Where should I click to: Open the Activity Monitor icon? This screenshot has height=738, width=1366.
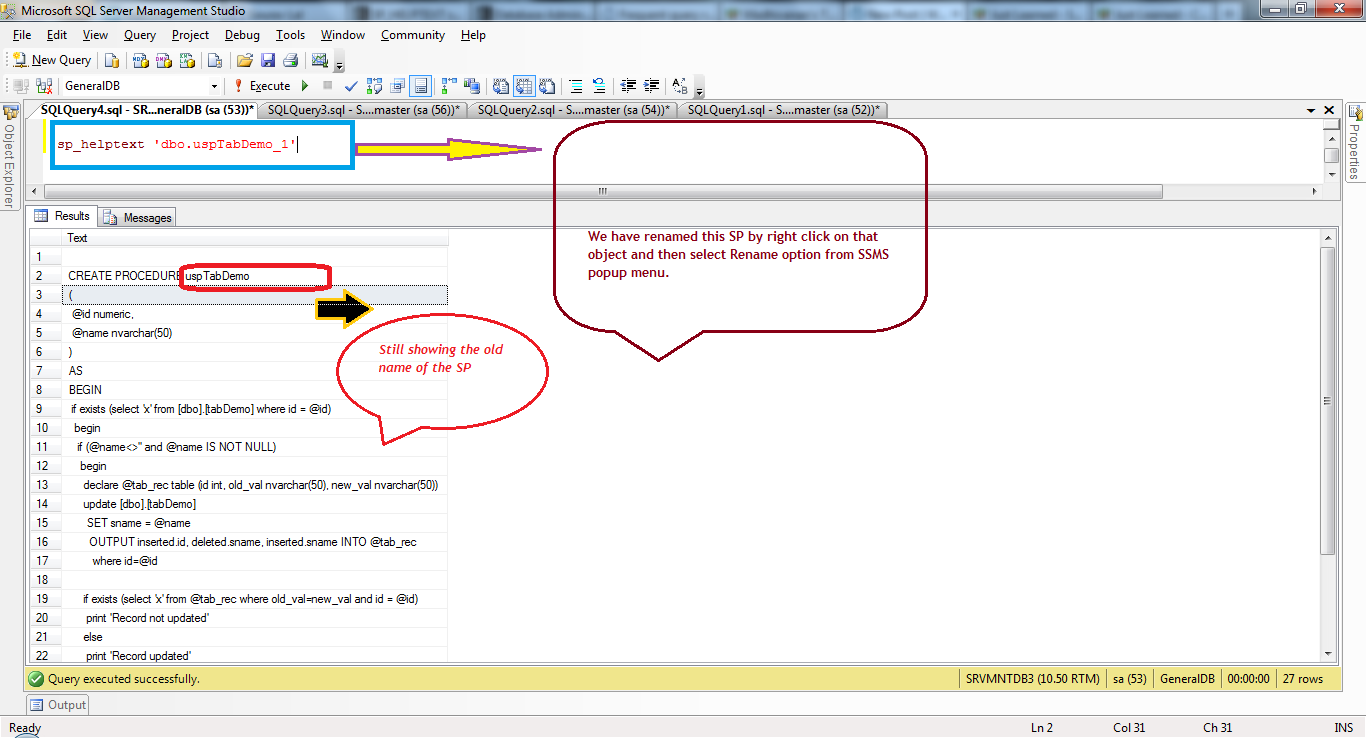[x=320, y=60]
